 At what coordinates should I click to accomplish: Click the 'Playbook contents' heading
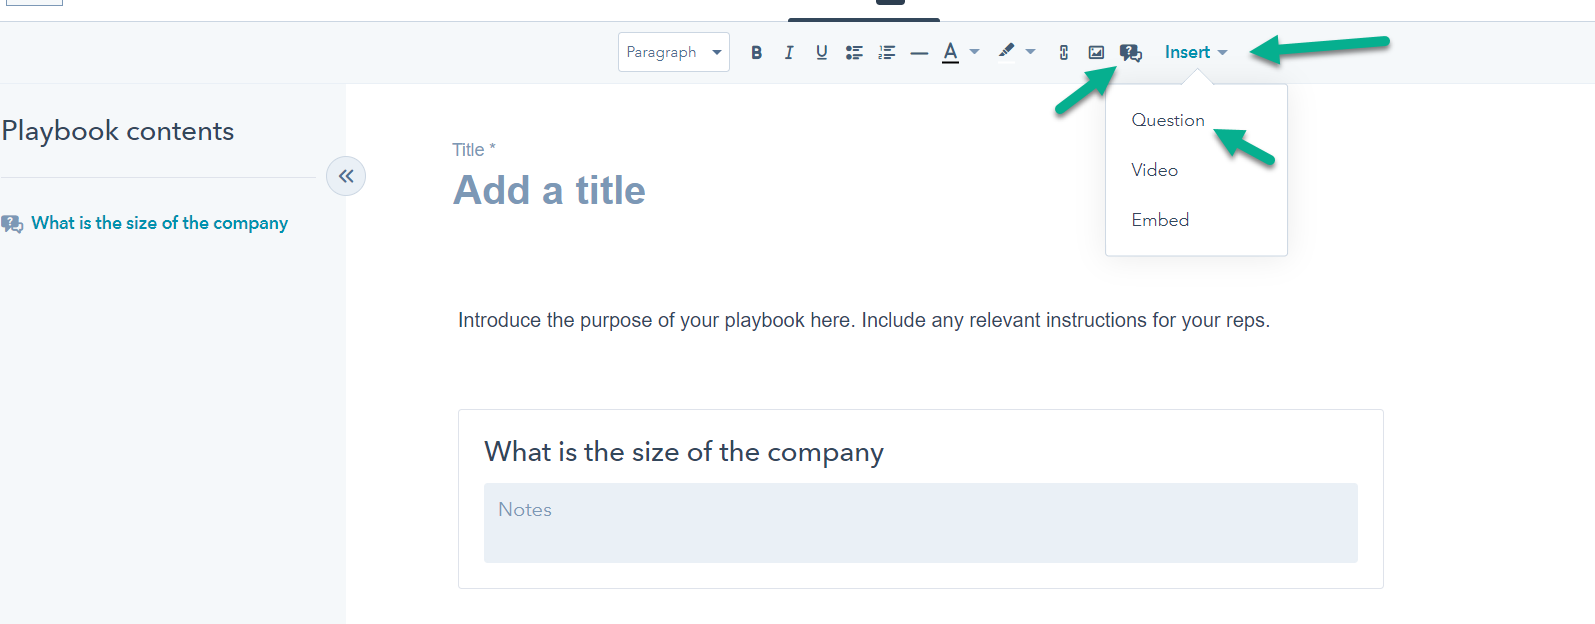coord(118,131)
